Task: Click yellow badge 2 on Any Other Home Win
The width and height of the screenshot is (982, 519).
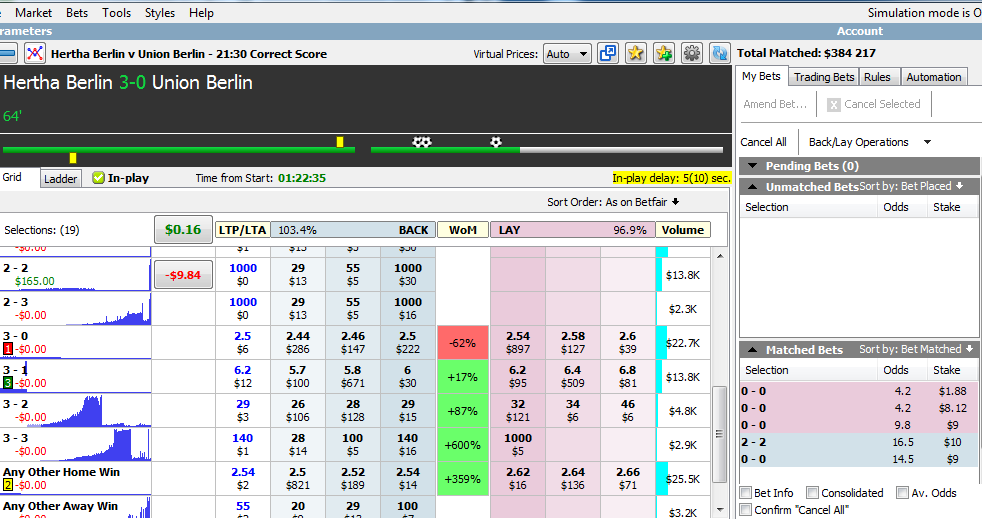Action: pyautogui.click(x=8, y=485)
